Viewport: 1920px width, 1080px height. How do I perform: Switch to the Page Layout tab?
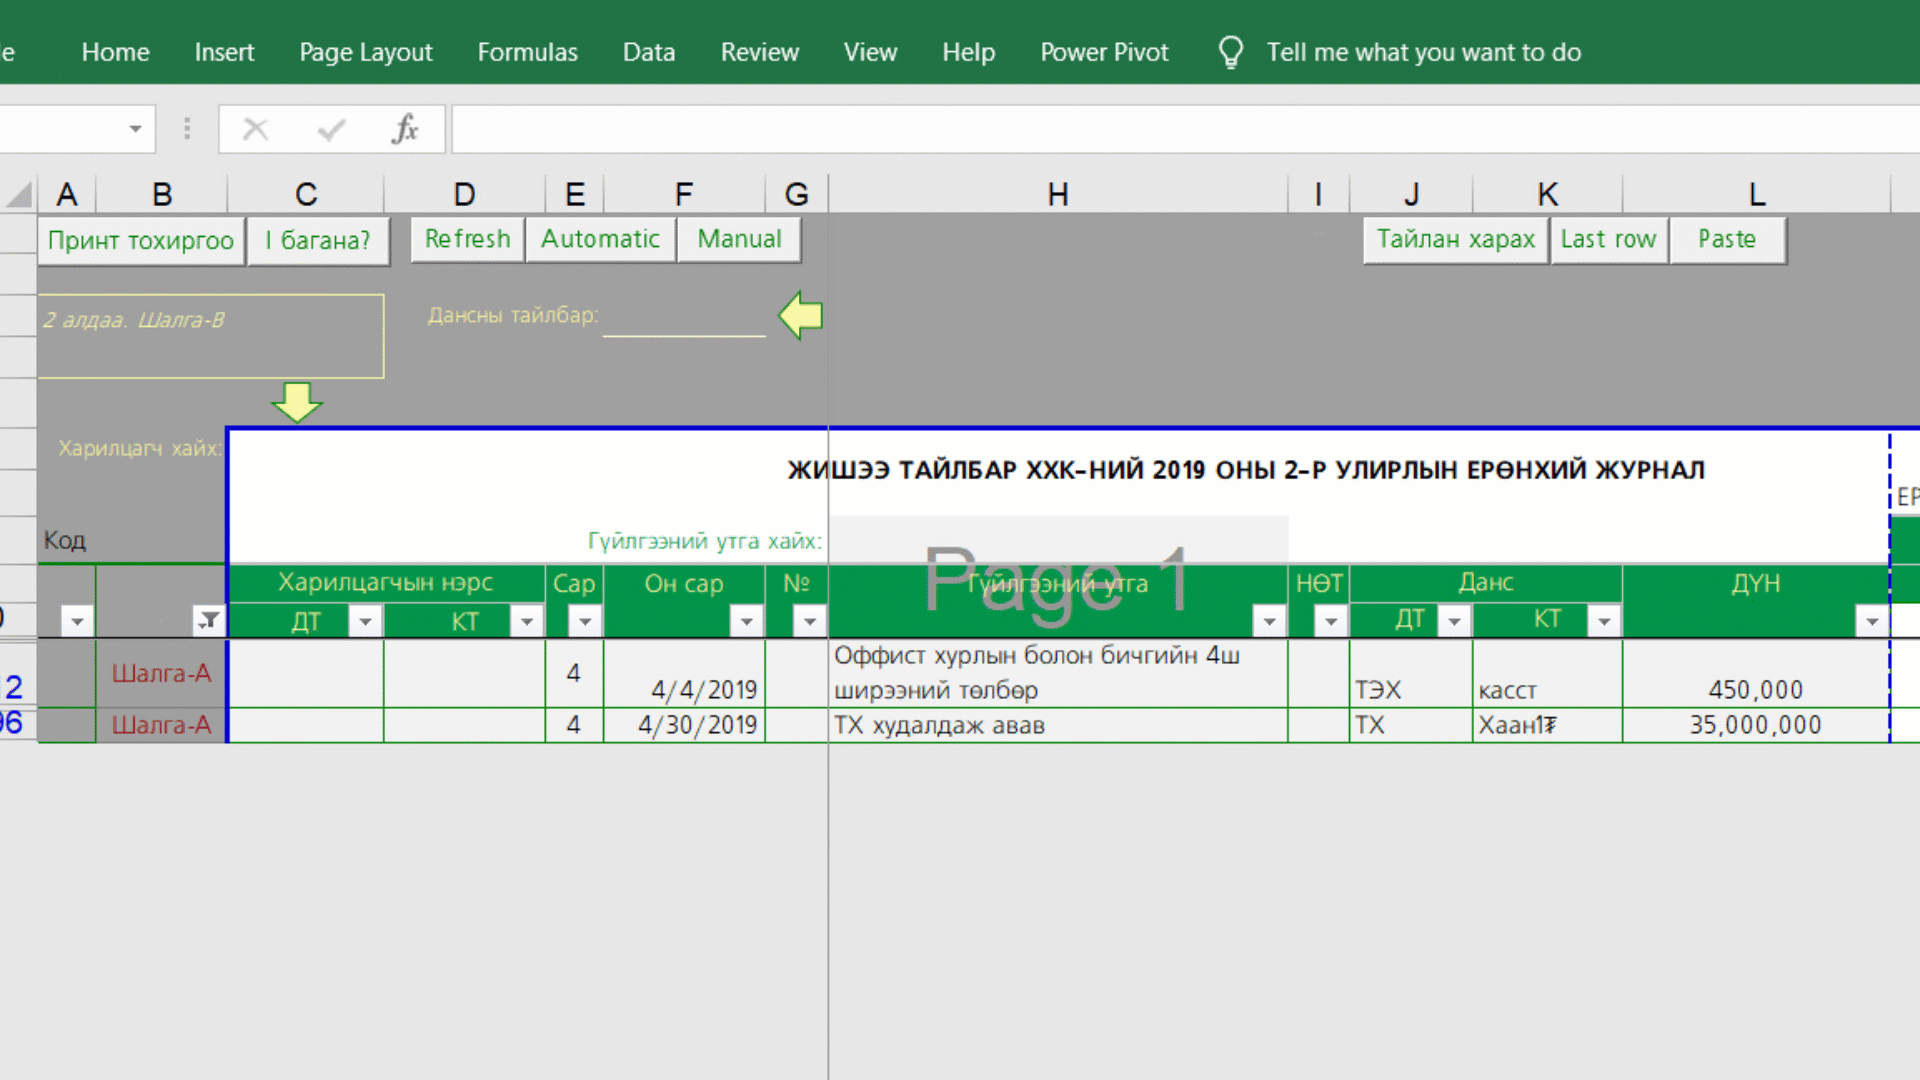[x=365, y=52]
